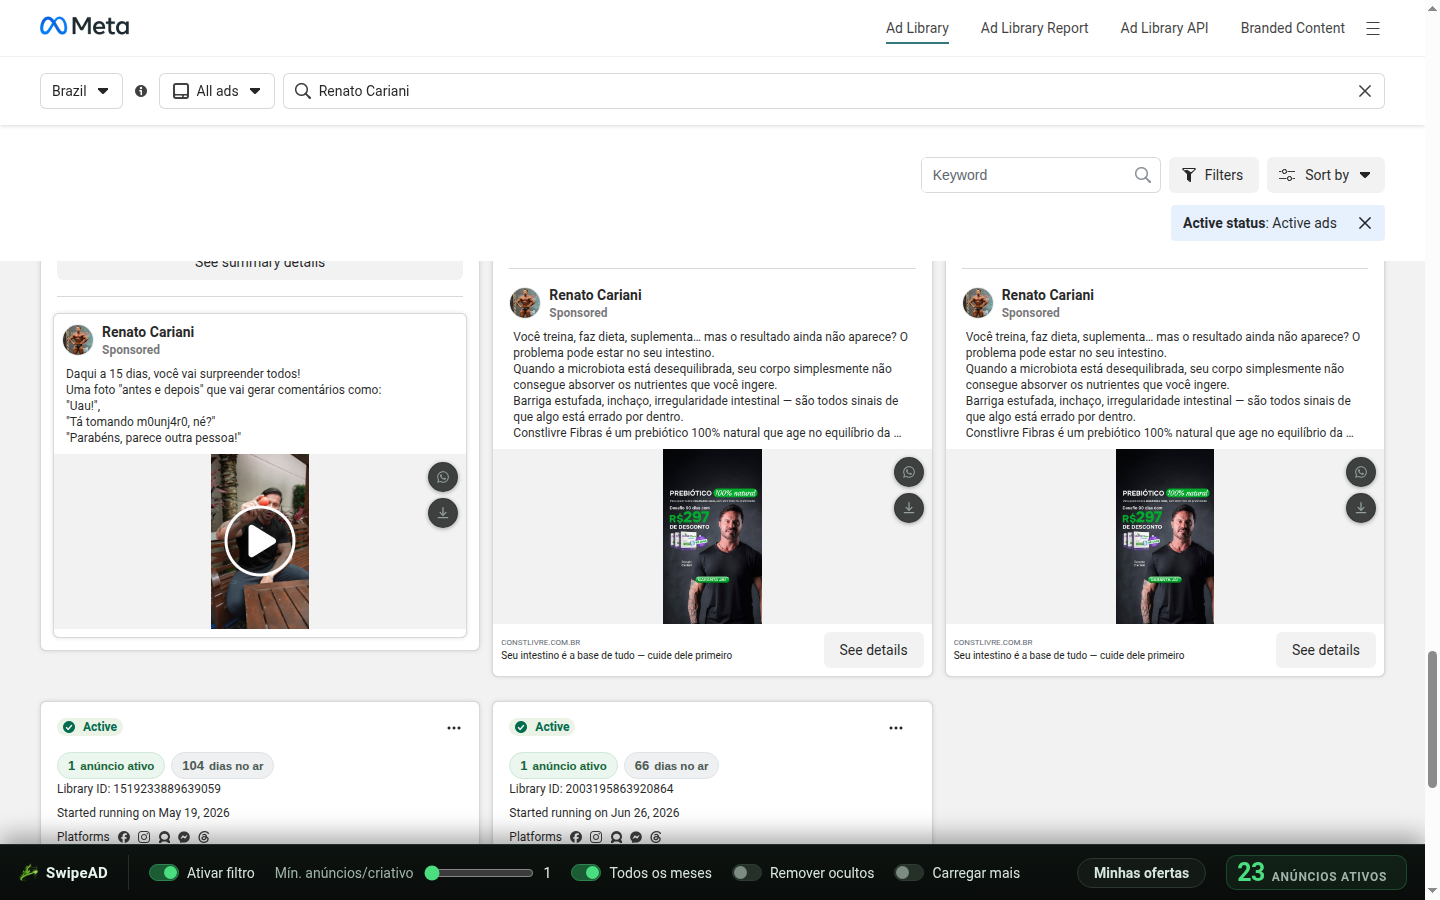This screenshot has width=1440, height=900.
Task: Click the magnifier icon in the Keyword field
Action: (x=1142, y=175)
